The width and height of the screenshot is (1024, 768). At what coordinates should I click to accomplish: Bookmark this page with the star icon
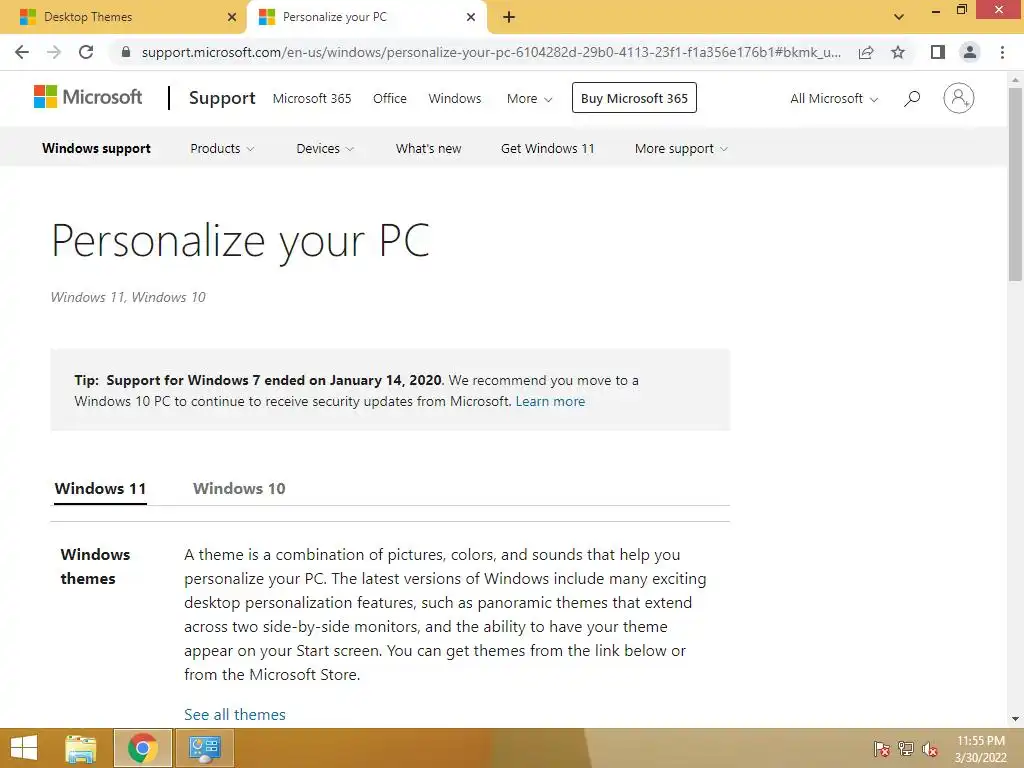(898, 52)
